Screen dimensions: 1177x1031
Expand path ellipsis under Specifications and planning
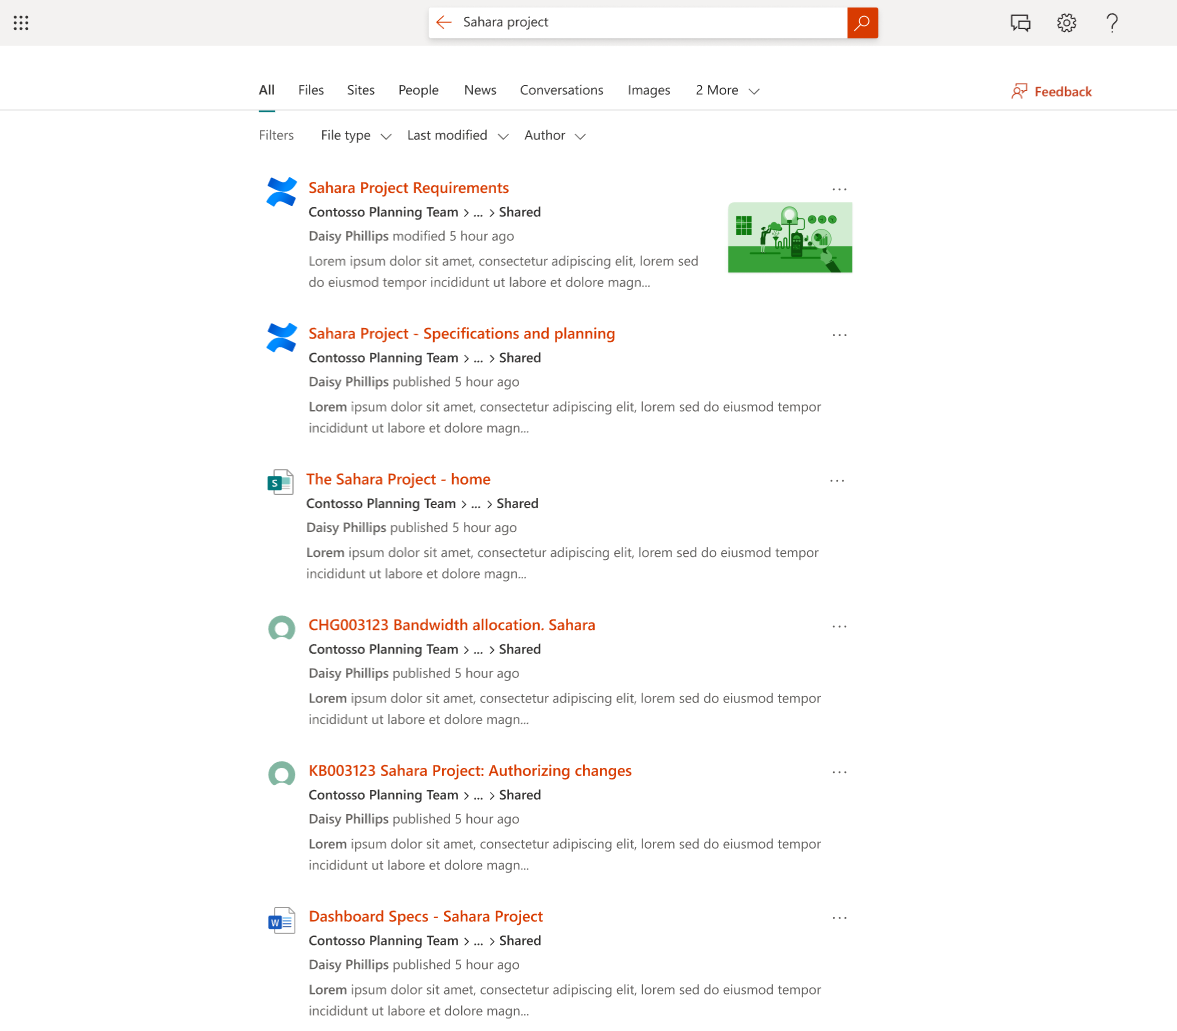(x=478, y=358)
